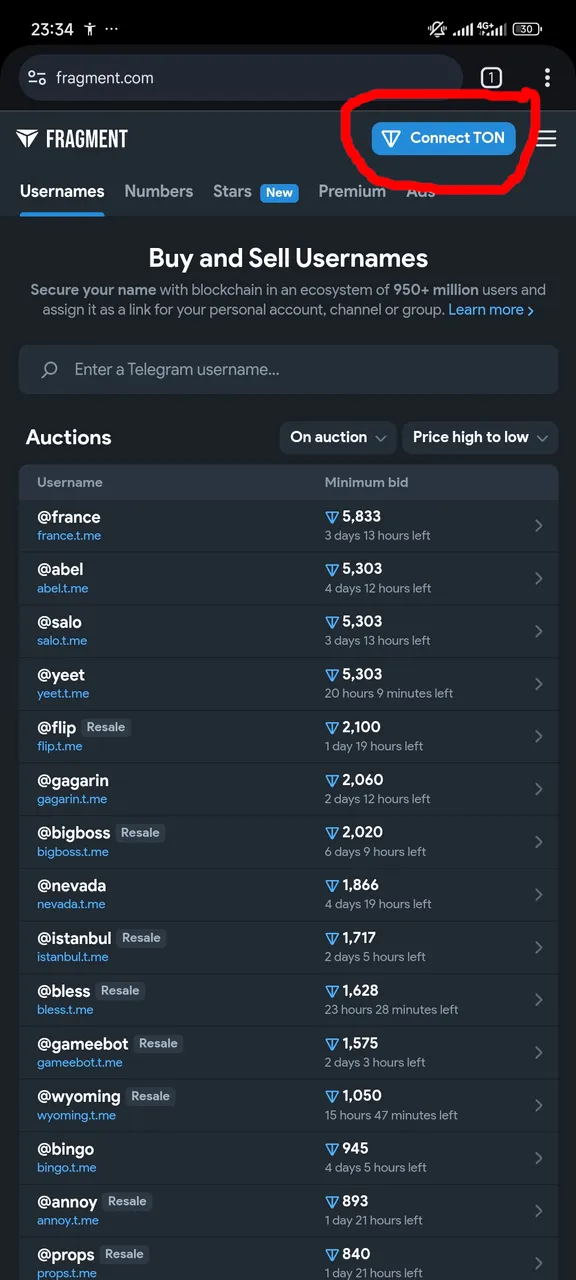Open the Chrome three-dot overflow menu

click(547, 78)
